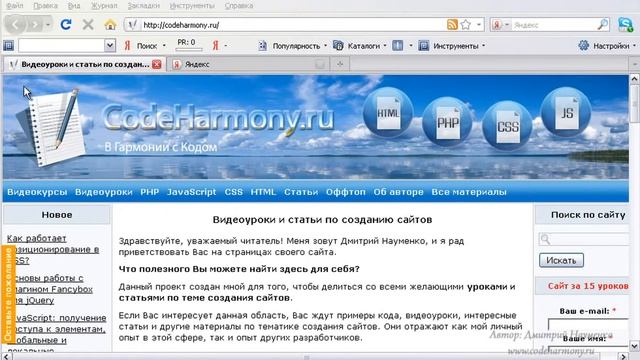
Task: Open history dropdown next to Forward button
Action: coord(48,25)
